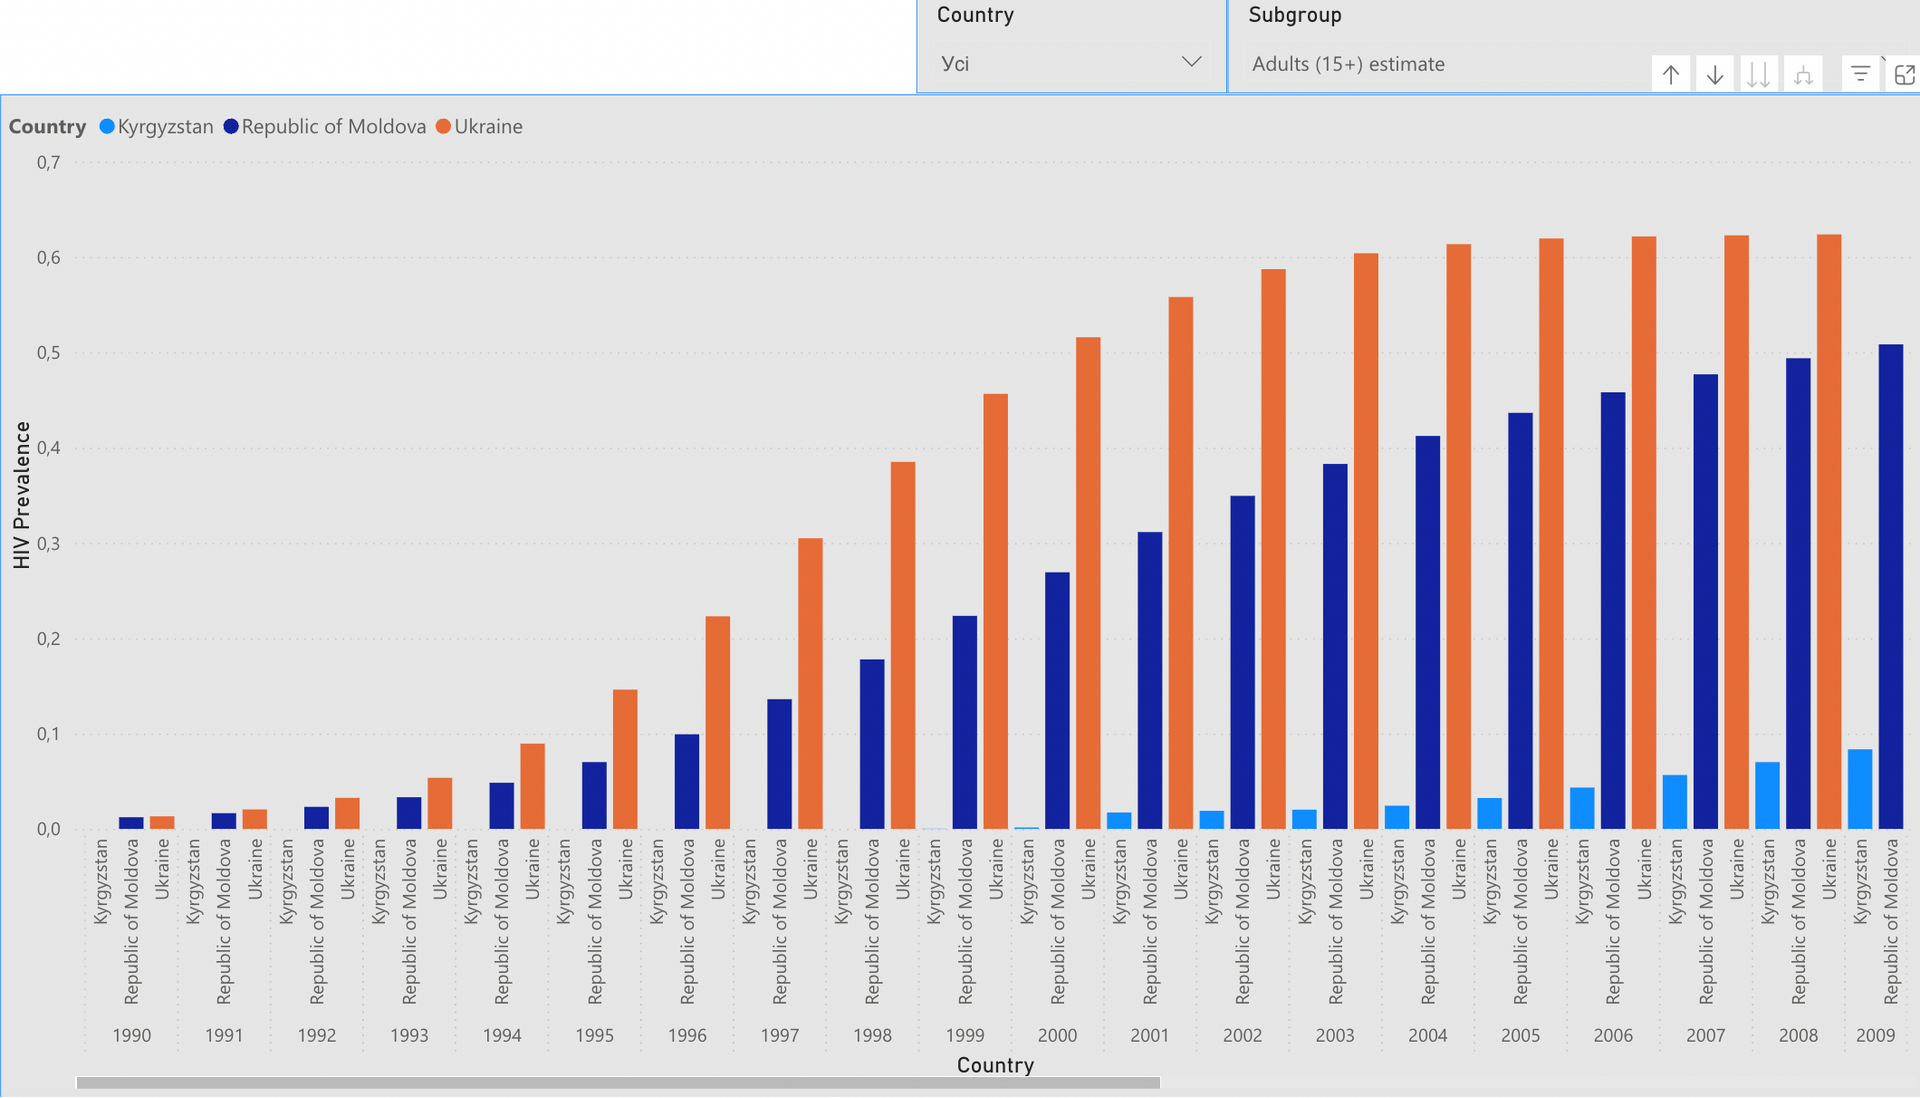Select Kyrgyzstan light blue bar for 2007
The width and height of the screenshot is (1920, 1098).
click(x=1675, y=802)
